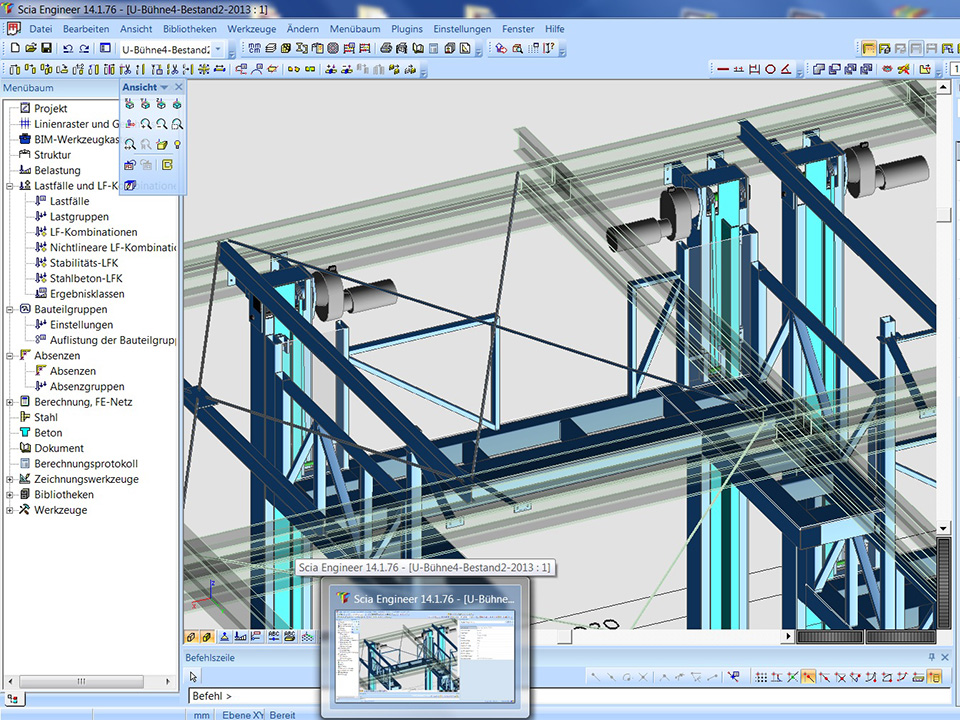Open Berechnungsprotokoll in the menu tree
This screenshot has height=720, width=960.
[x=85, y=464]
